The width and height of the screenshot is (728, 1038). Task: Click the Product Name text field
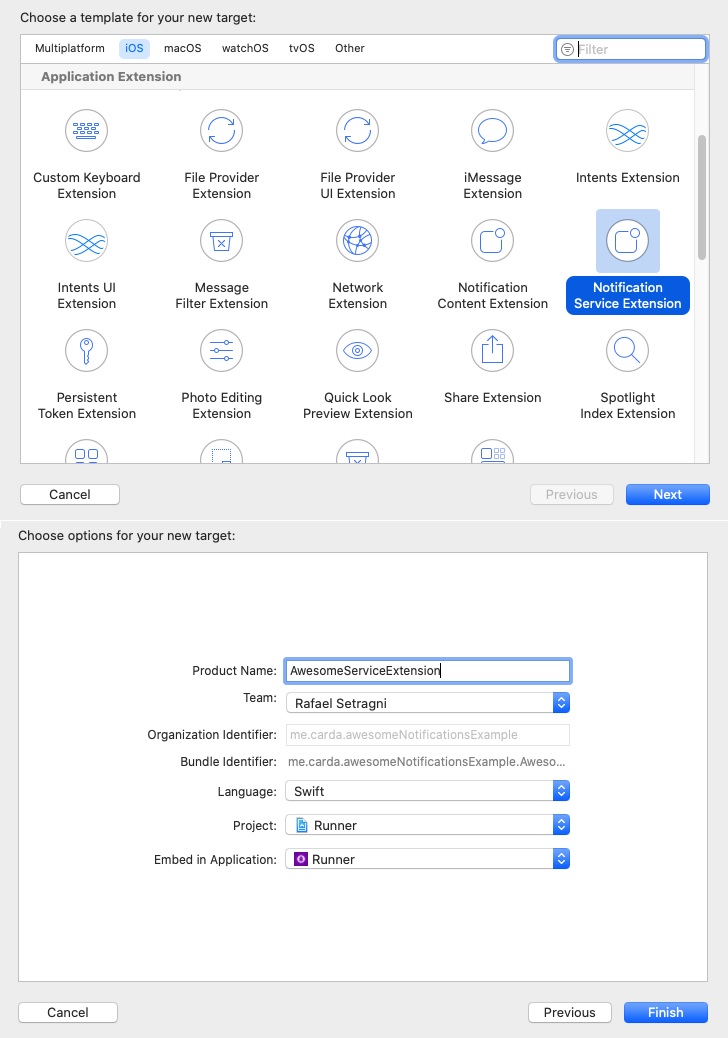[428, 671]
